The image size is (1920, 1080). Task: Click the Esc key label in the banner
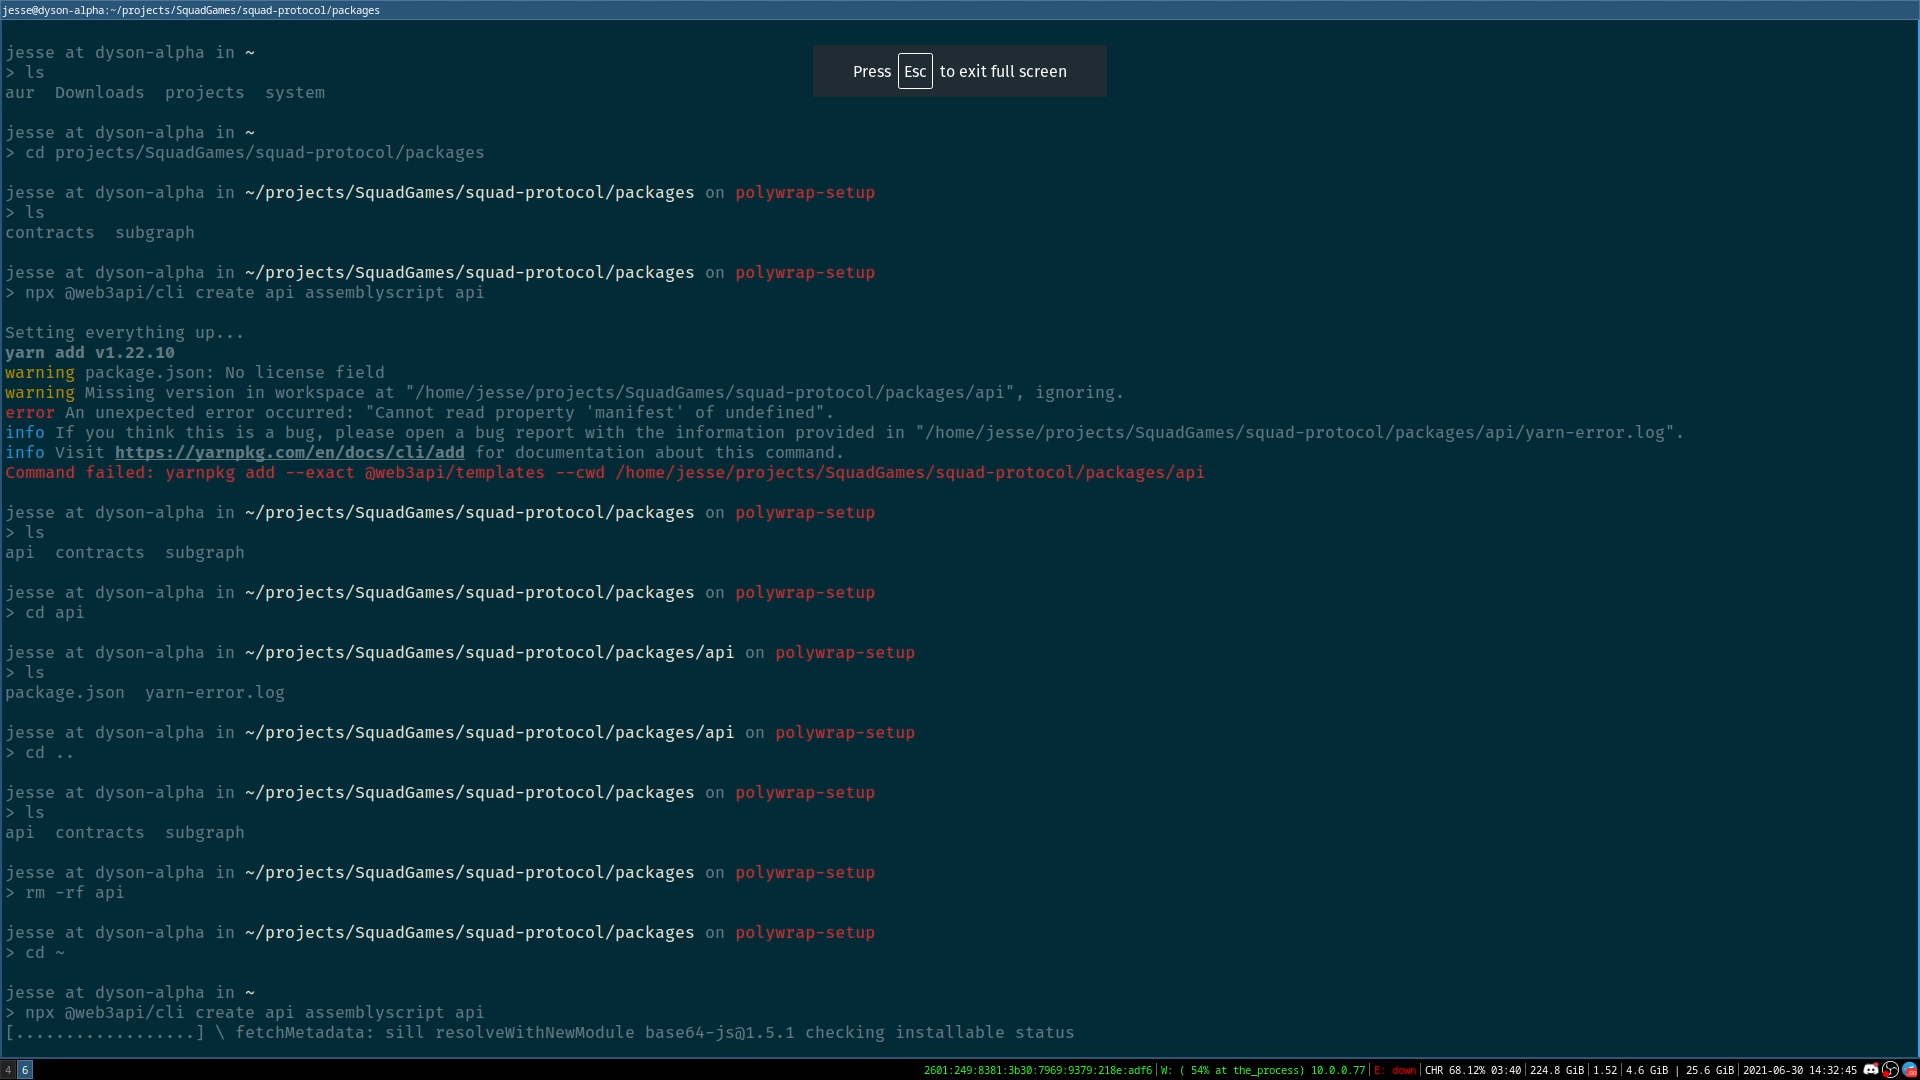915,71
